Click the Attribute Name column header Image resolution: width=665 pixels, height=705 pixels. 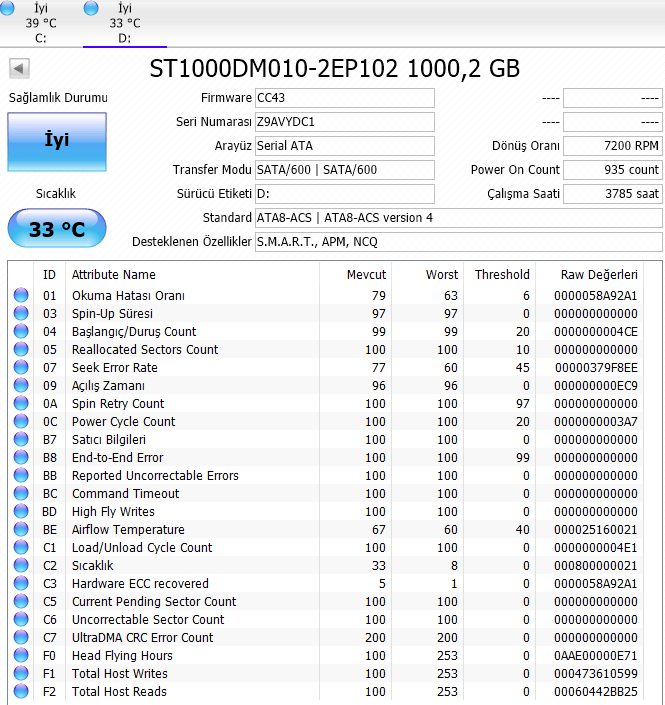(193, 275)
